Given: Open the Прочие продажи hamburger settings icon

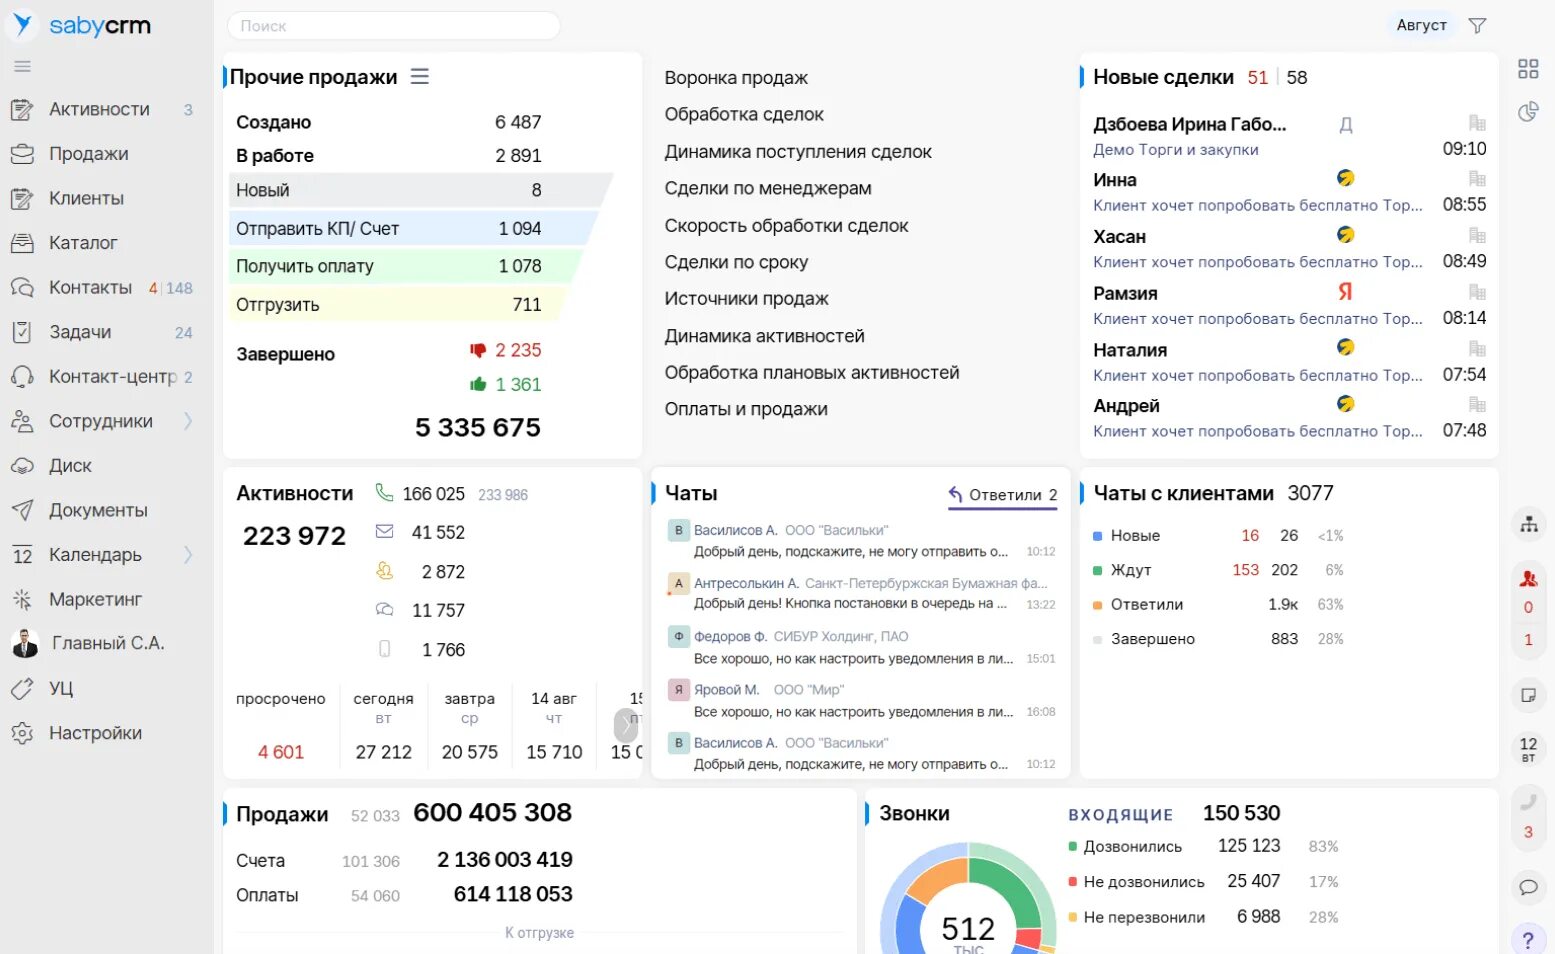Looking at the screenshot, I should pos(420,75).
